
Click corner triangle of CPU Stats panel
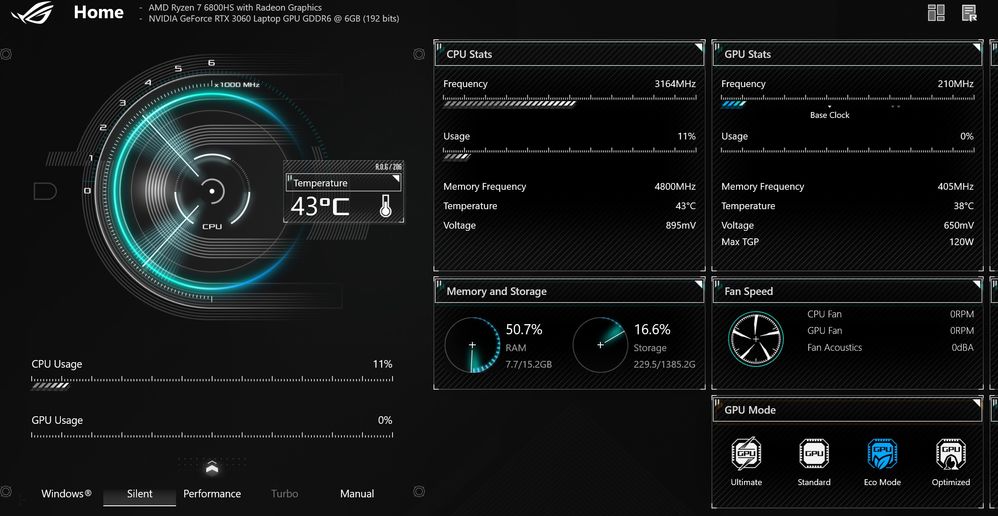tap(698, 47)
